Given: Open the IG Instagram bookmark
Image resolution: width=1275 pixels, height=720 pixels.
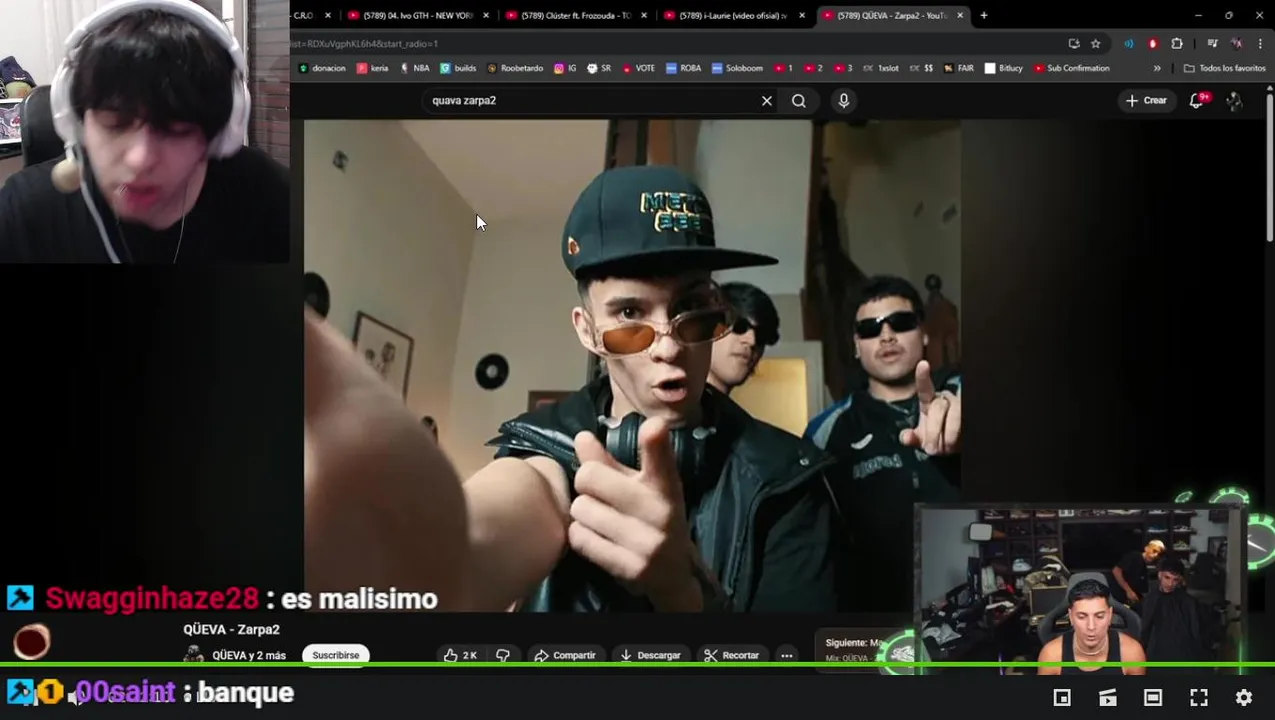Looking at the screenshot, I should point(565,68).
